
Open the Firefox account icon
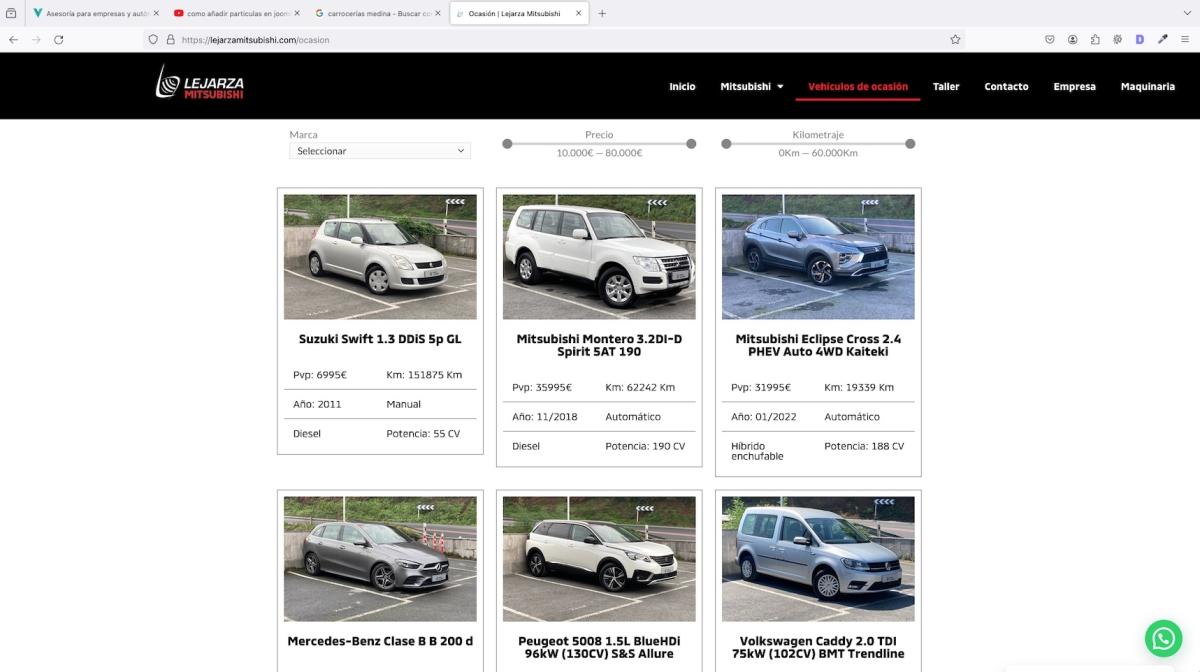tap(1072, 39)
